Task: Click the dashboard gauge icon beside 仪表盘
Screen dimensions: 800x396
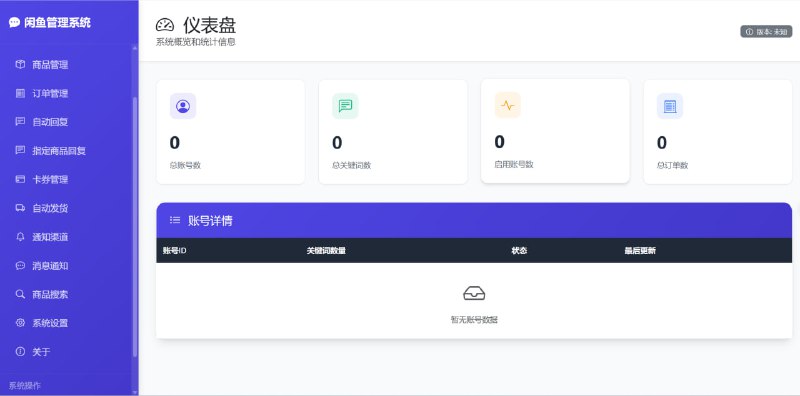Action: [x=165, y=25]
